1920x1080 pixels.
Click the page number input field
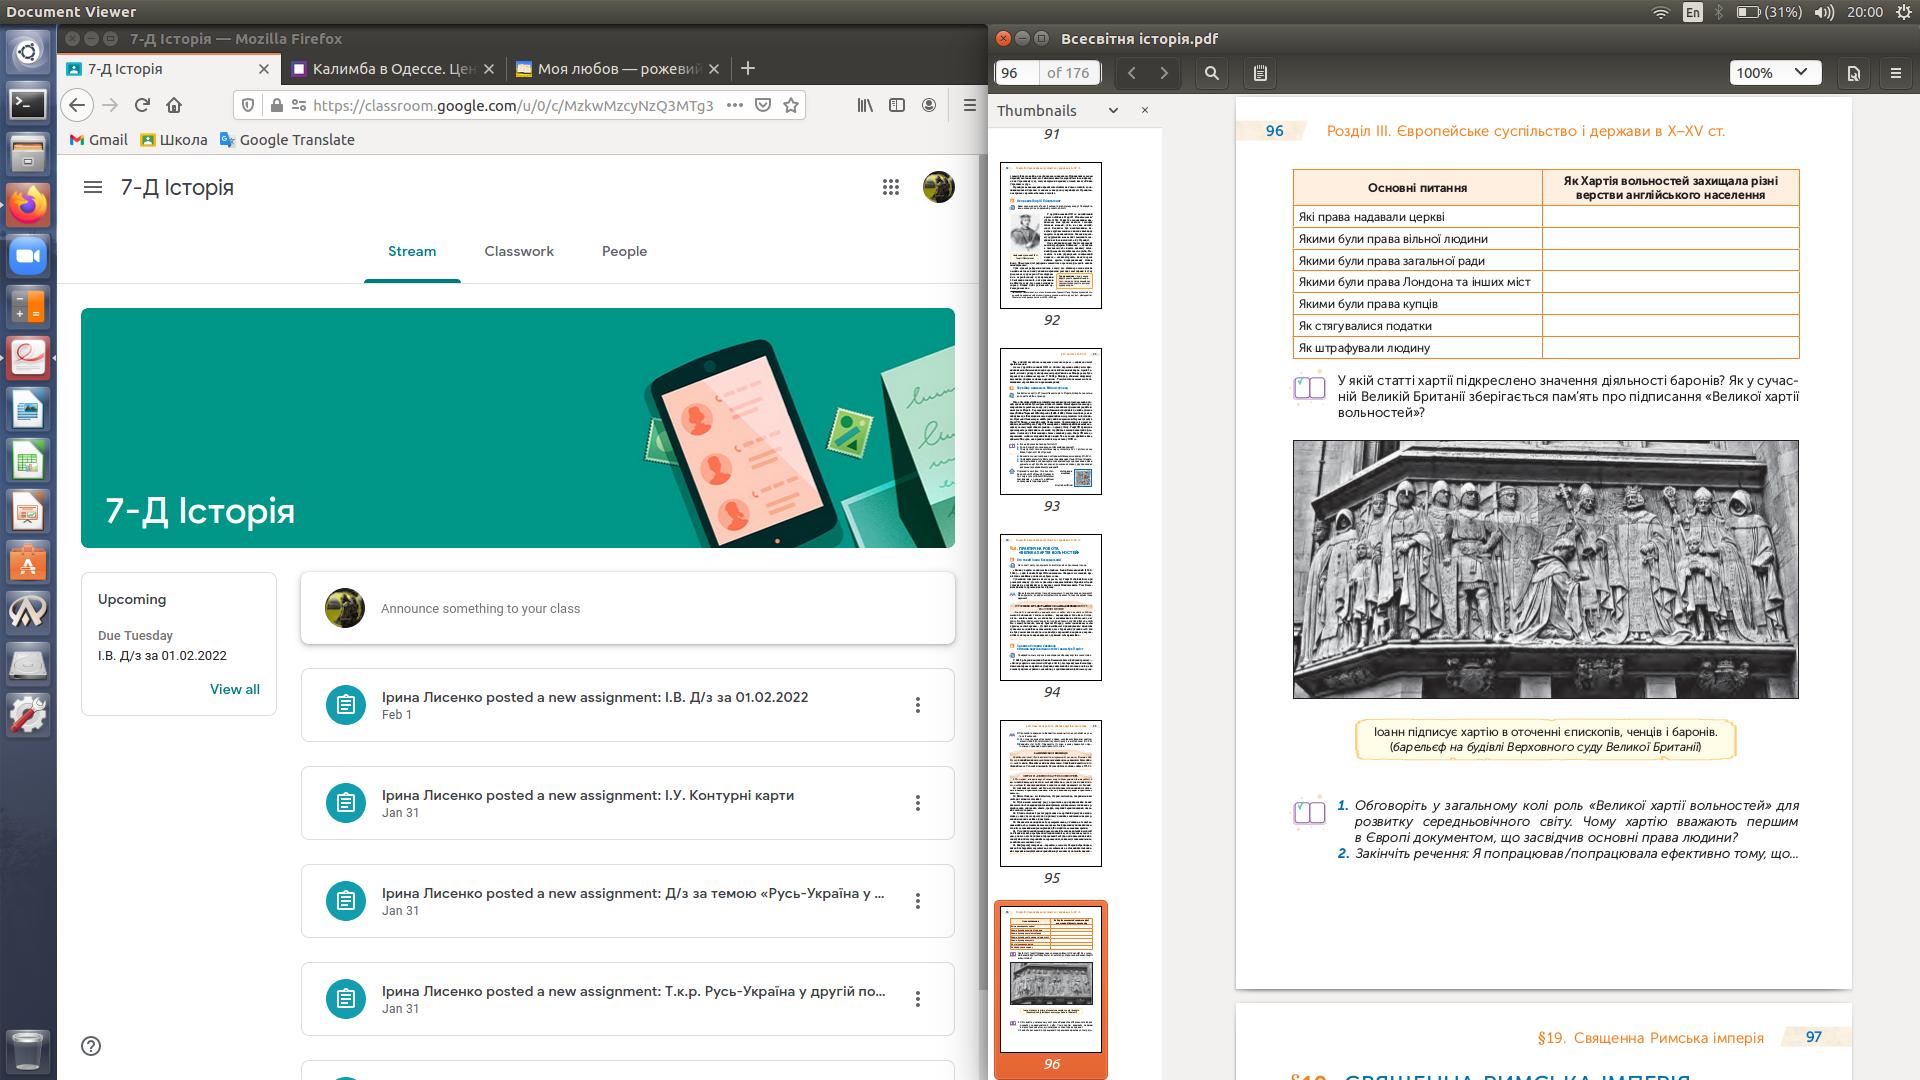(1015, 73)
